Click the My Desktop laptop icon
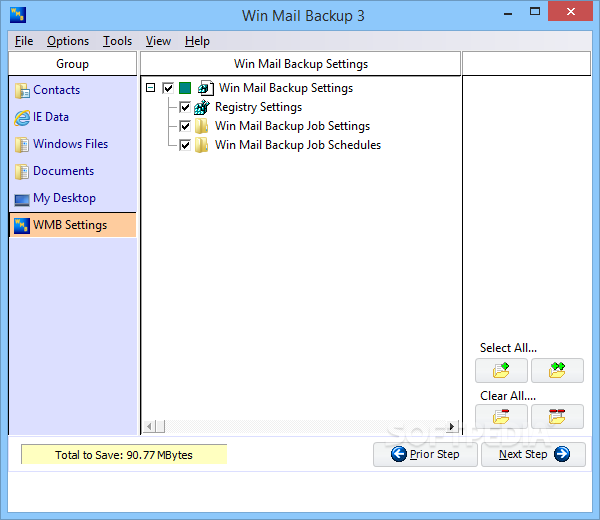 pyautogui.click(x=22, y=200)
